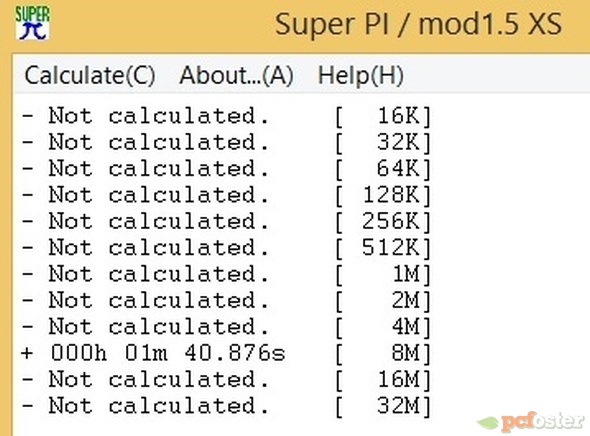Select the 32K not calculated row
The width and height of the screenshot is (590, 436).
227,142
